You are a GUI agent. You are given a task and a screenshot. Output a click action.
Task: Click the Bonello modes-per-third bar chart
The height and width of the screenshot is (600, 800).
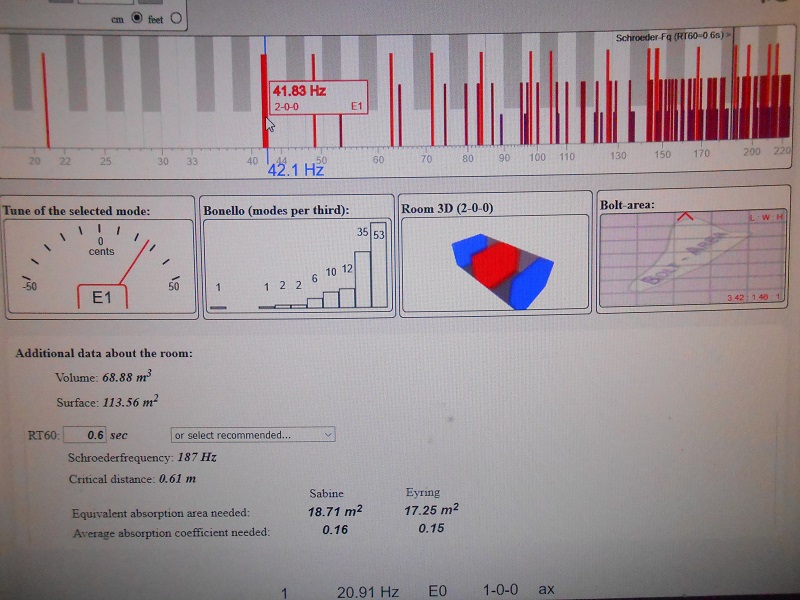(x=297, y=265)
